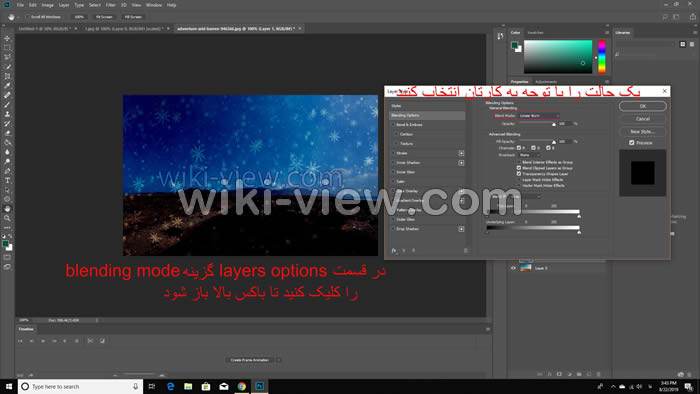Enable Drop Shadow style checkbox
The width and height of the screenshot is (700, 394).
pyautogui.click(x=393, y=229)
